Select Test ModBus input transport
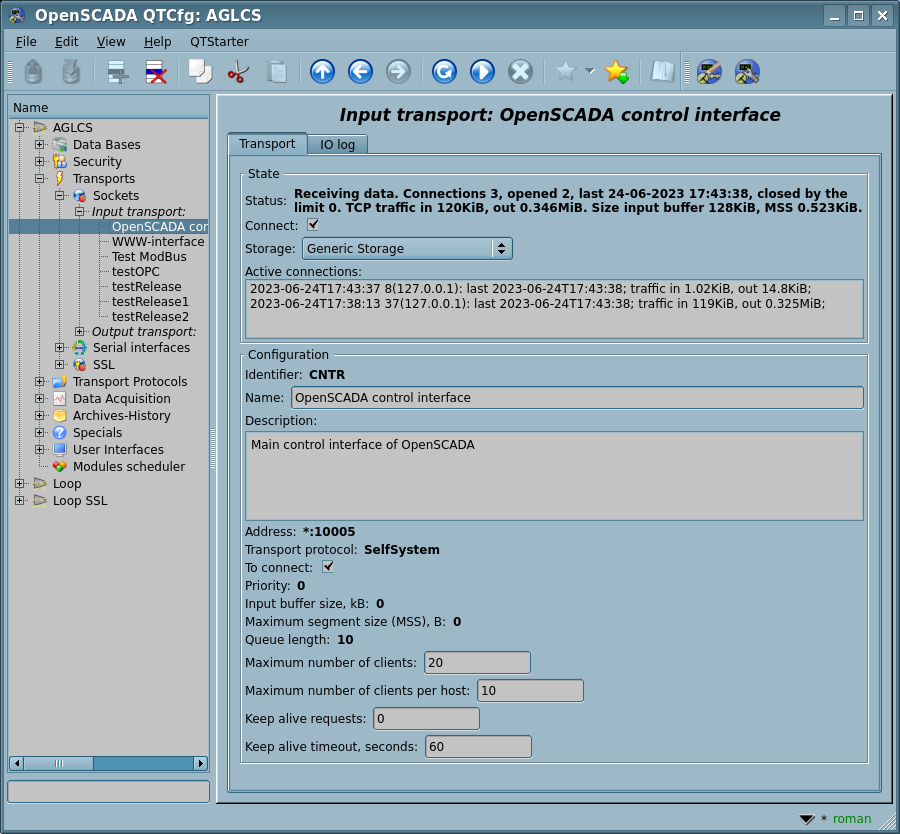The width and height of the screenshot is (900, 834). 149,257
